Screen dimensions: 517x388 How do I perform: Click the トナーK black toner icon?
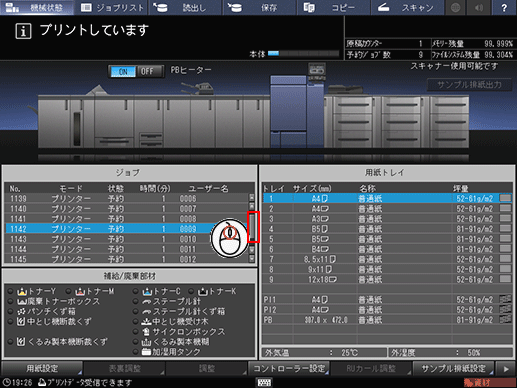[203, 292]
